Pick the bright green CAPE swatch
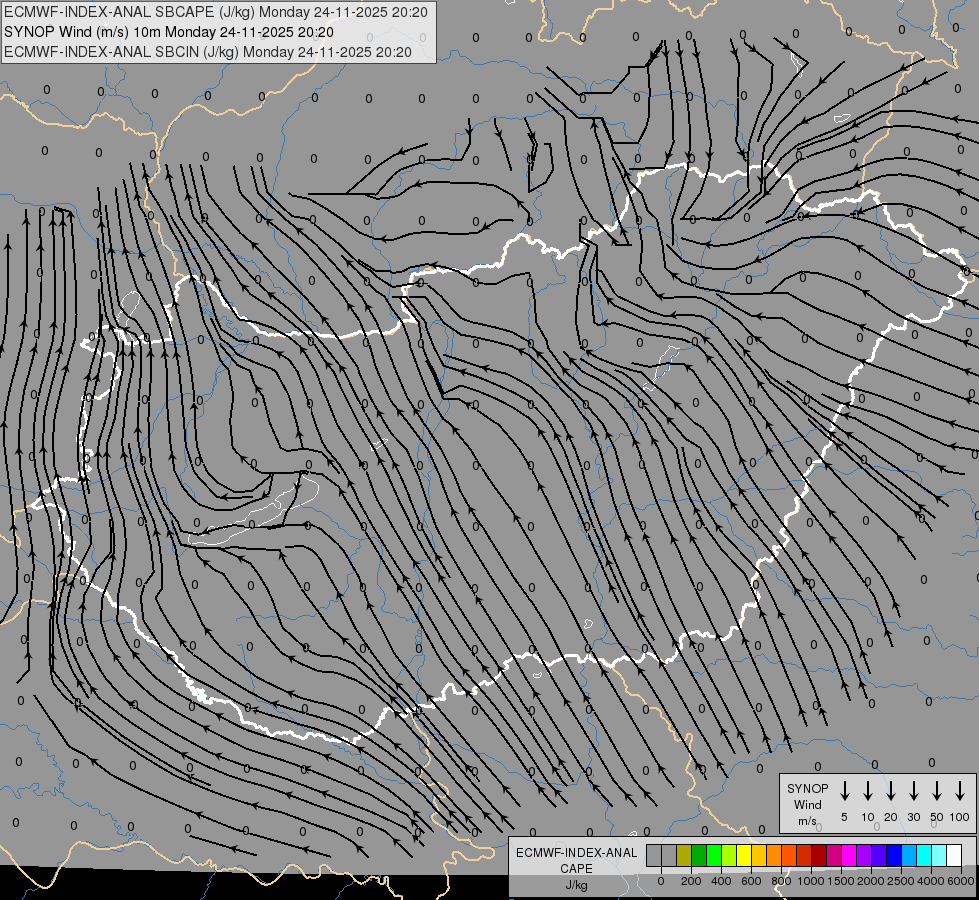This screenshot has width=979, height=900. (x=714, y=855)
